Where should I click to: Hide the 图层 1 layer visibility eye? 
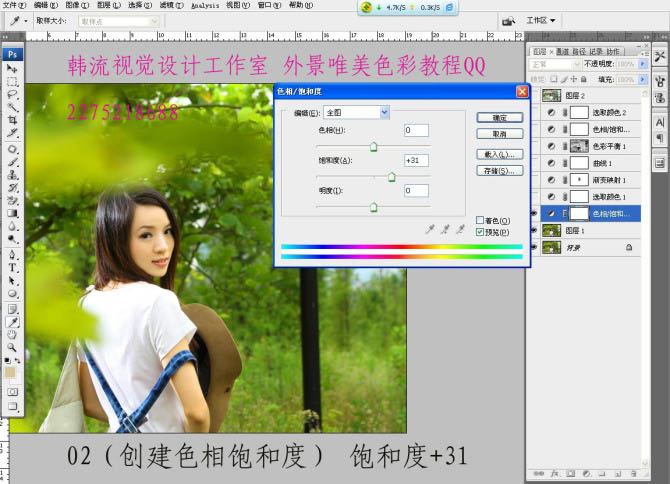533,231
